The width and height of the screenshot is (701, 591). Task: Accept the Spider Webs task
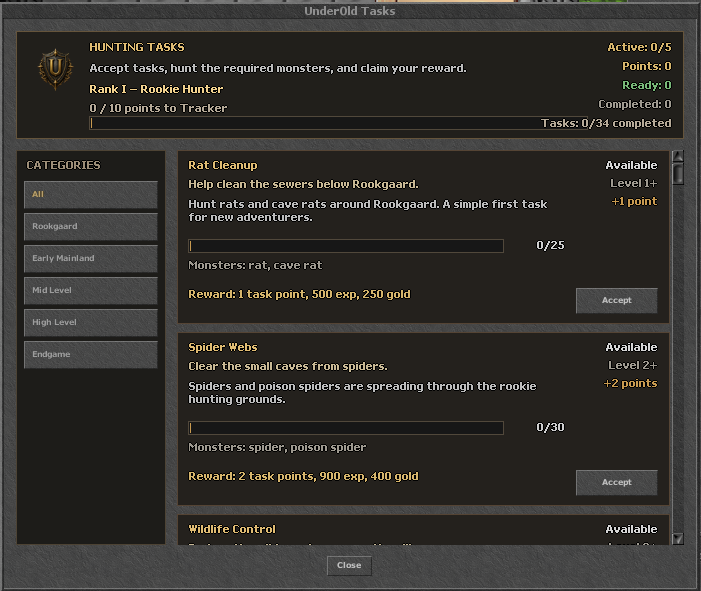pyautogui.click(x=617, y=482)
